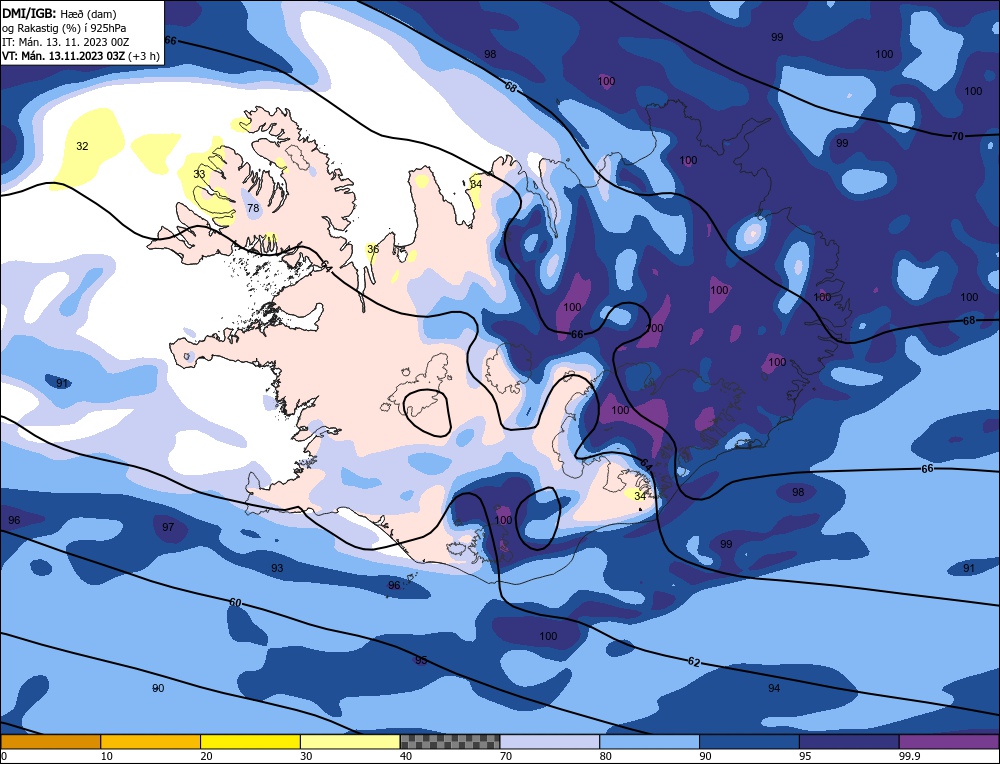
Task: Click the 'VT: Mán. 13.11.2023 03Z' valid time line
Action: pos(64,55)
